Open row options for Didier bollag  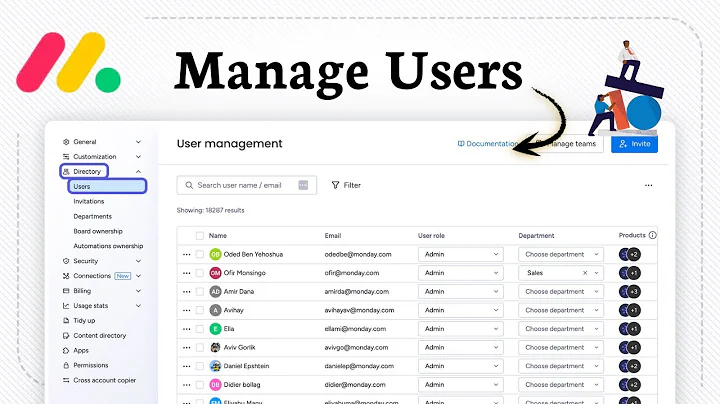(186, 385)
